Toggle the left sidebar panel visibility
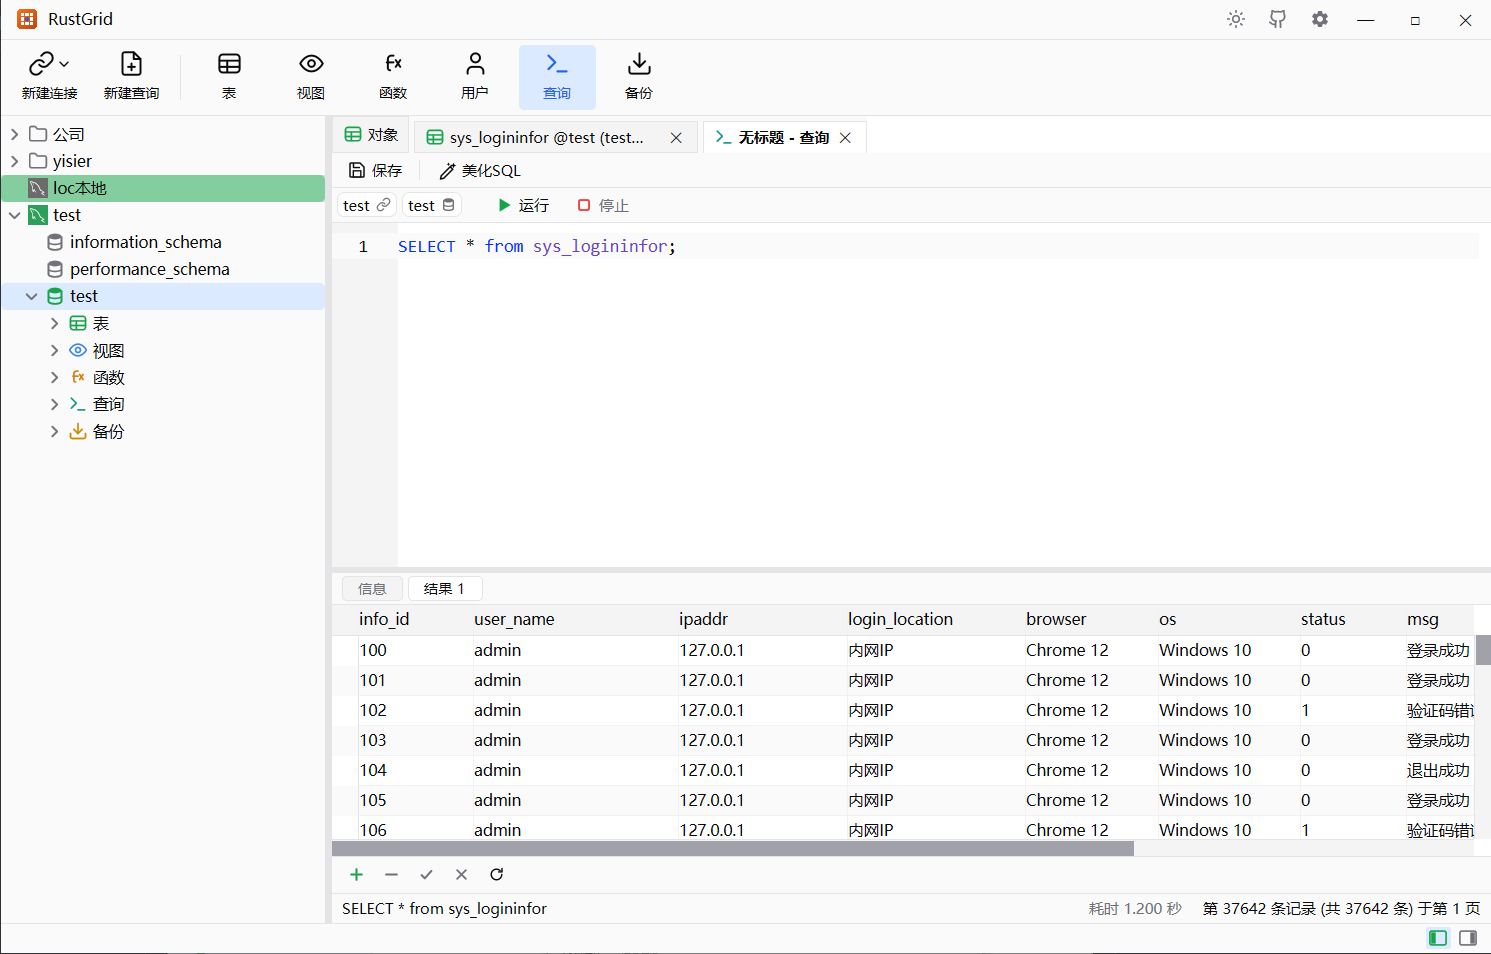Screen dimensions: 1491x954 tap(1438, 937)
